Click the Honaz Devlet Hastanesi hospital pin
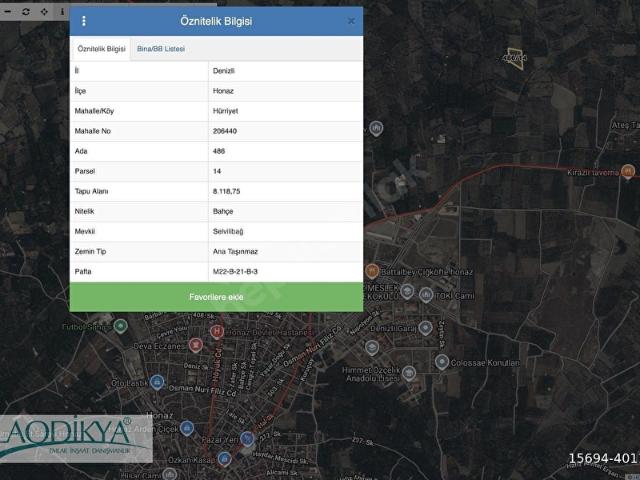Viewport: 640px width, 480px height. (217, 331)
